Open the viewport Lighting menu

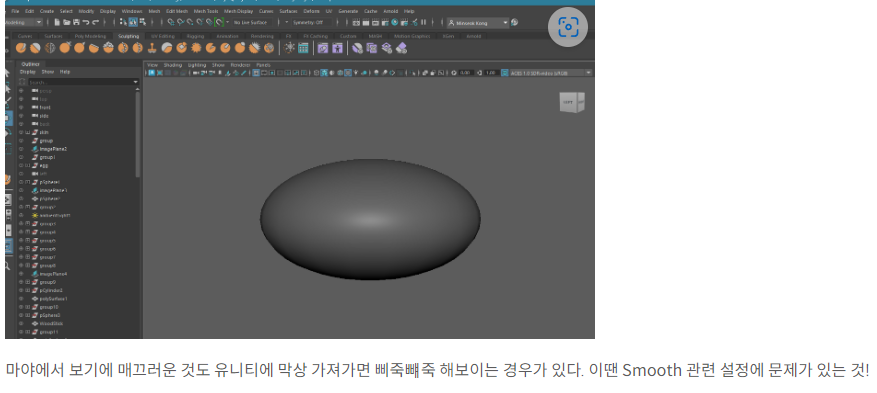[x=197, y=65]
